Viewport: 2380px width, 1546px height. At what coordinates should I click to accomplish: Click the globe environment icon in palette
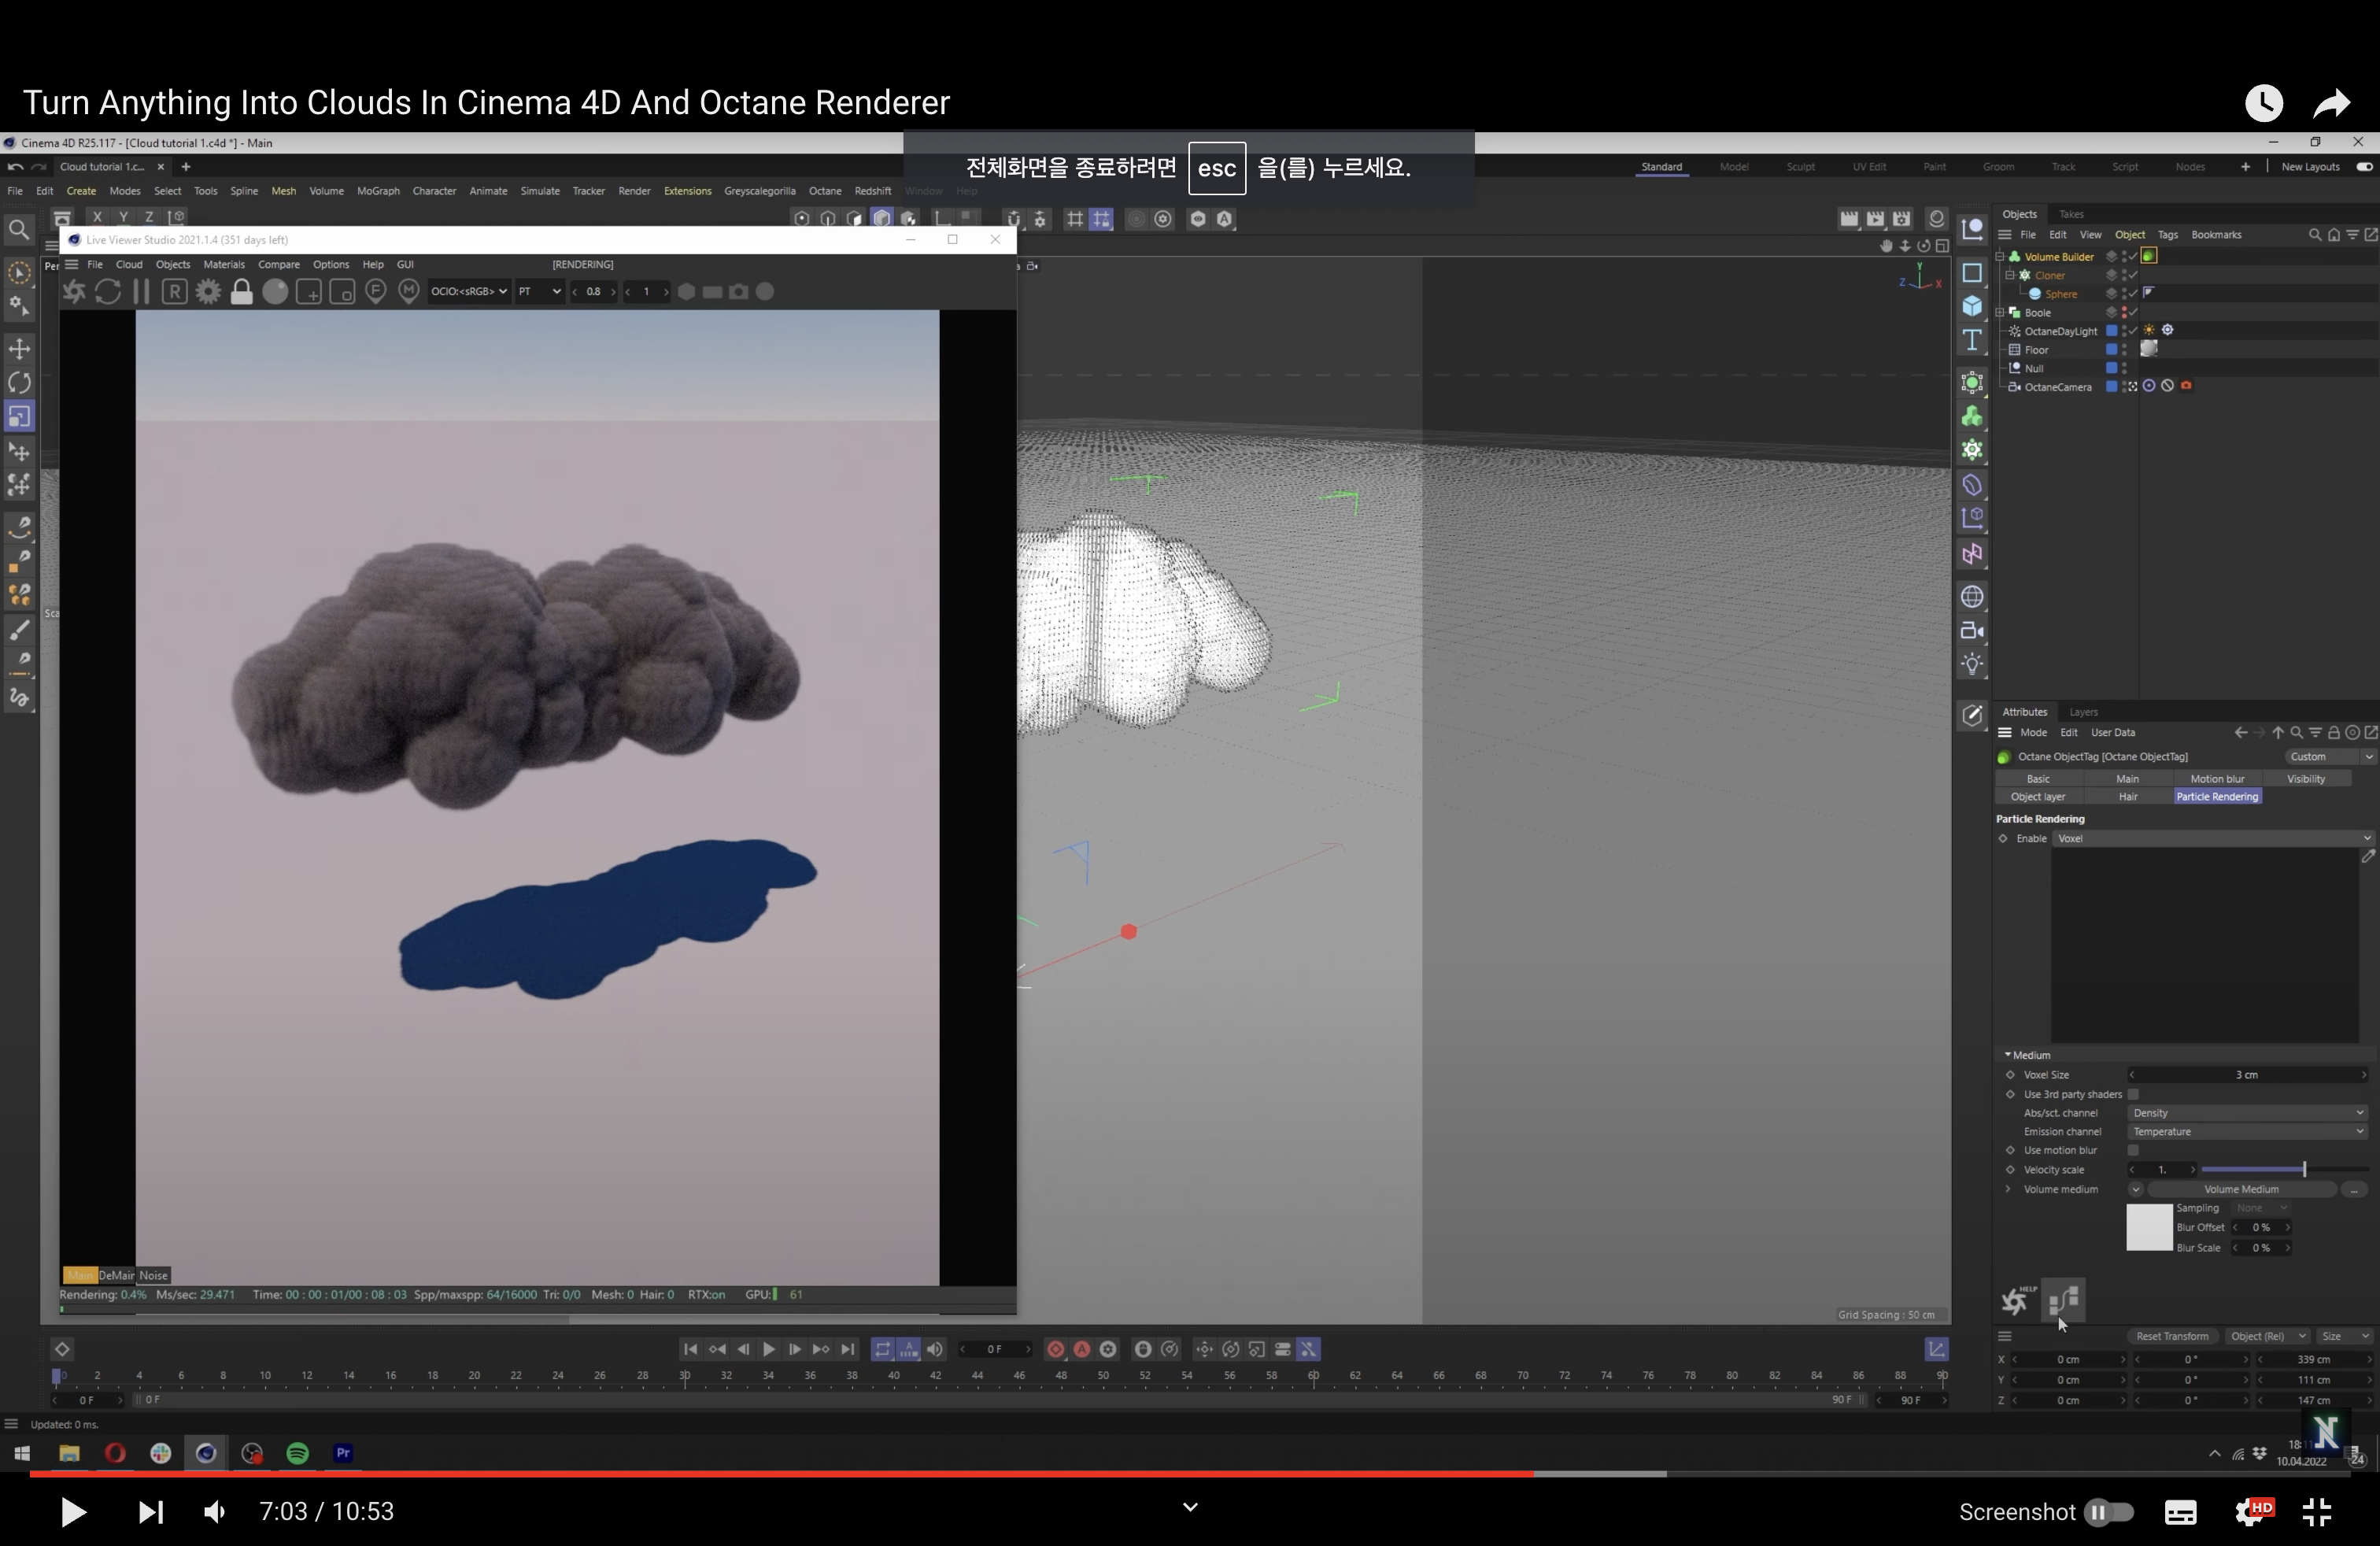(x=1972, y=597)
